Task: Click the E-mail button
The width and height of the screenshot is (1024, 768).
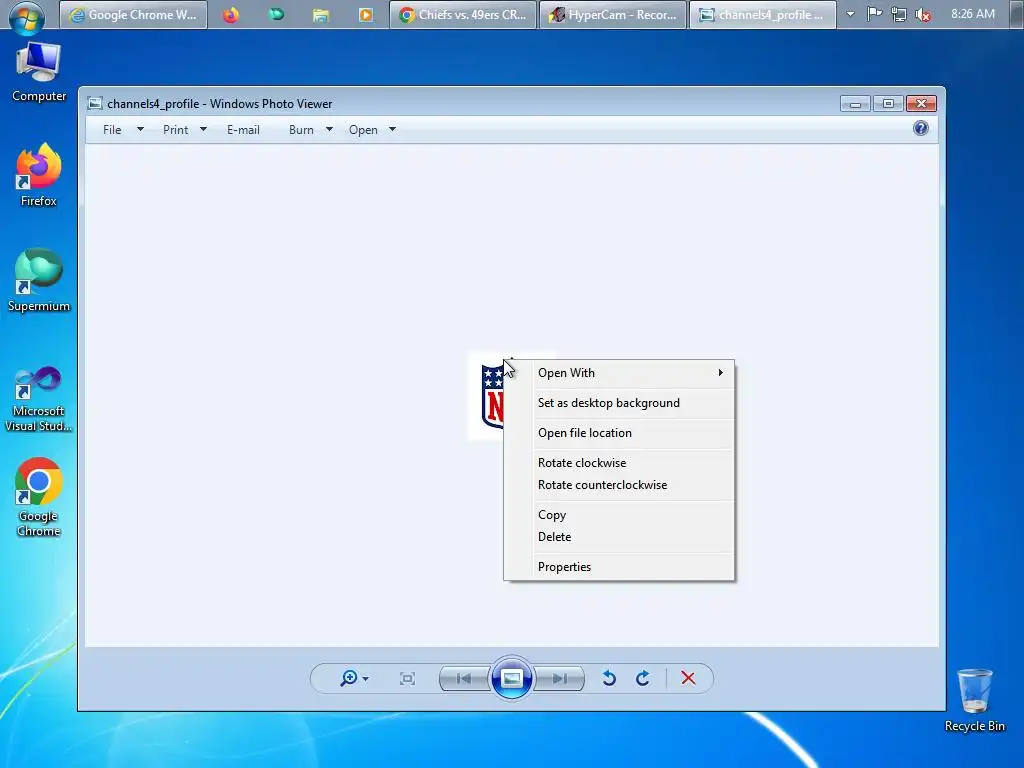Action: point(243,130)
